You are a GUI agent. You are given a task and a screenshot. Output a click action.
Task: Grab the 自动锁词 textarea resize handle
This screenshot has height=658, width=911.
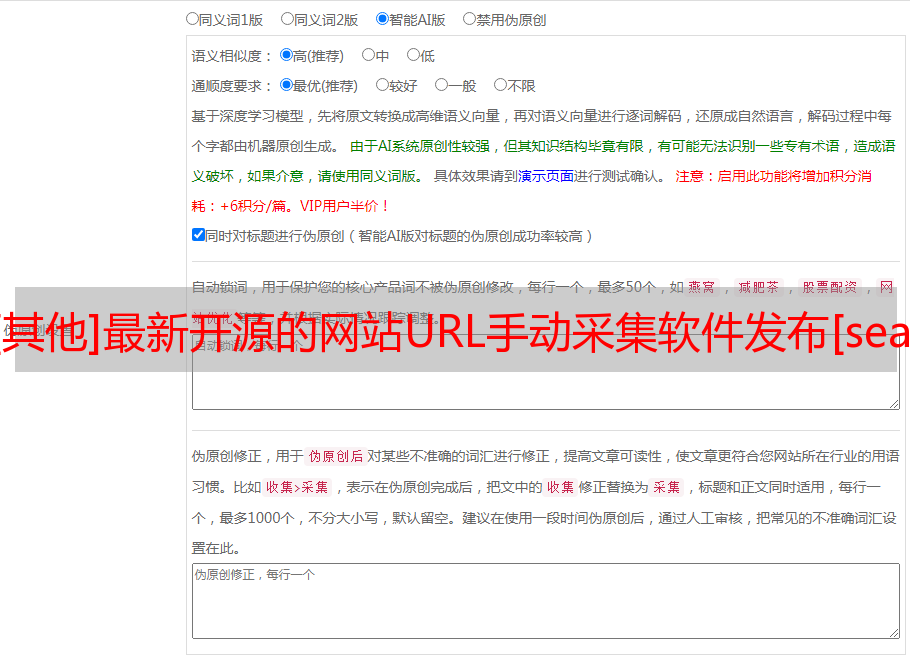pos(894,404)
